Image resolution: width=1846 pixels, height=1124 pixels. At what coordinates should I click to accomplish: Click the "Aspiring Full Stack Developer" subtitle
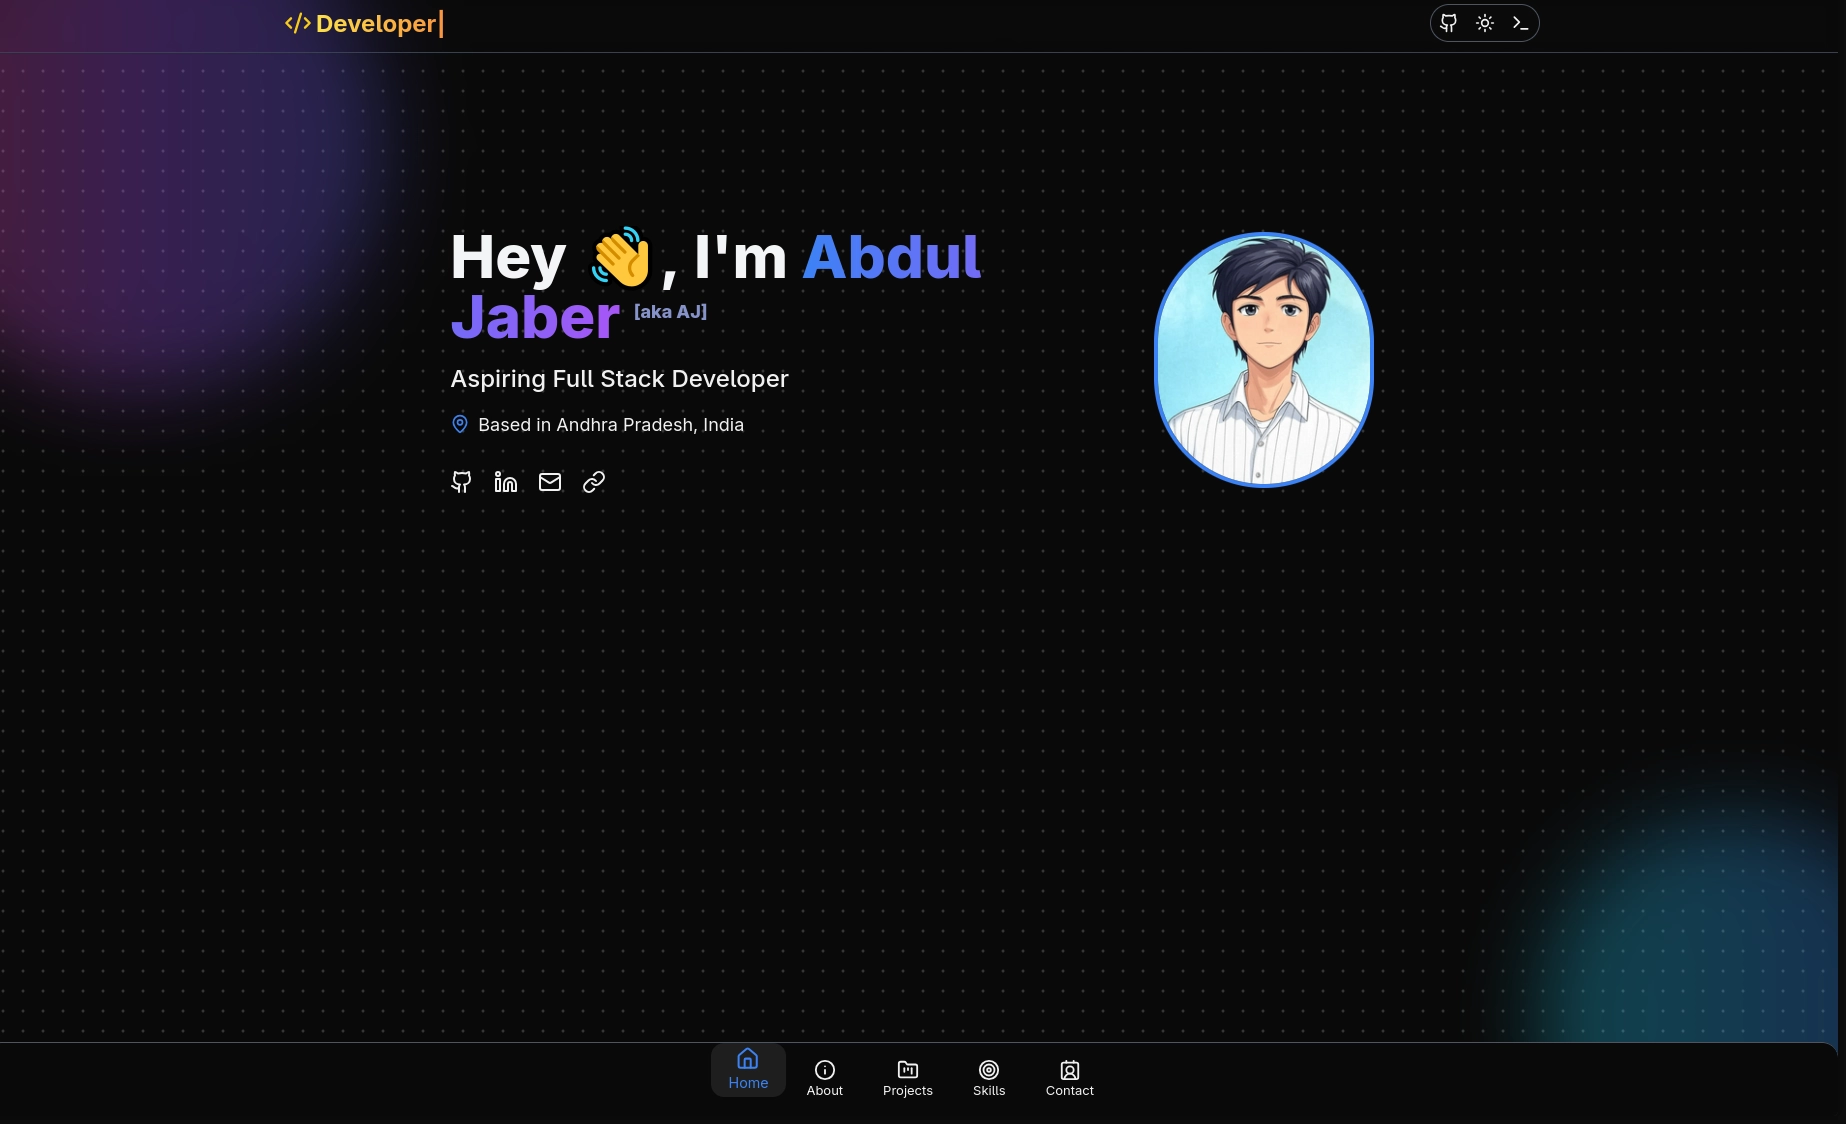[619, 379]
